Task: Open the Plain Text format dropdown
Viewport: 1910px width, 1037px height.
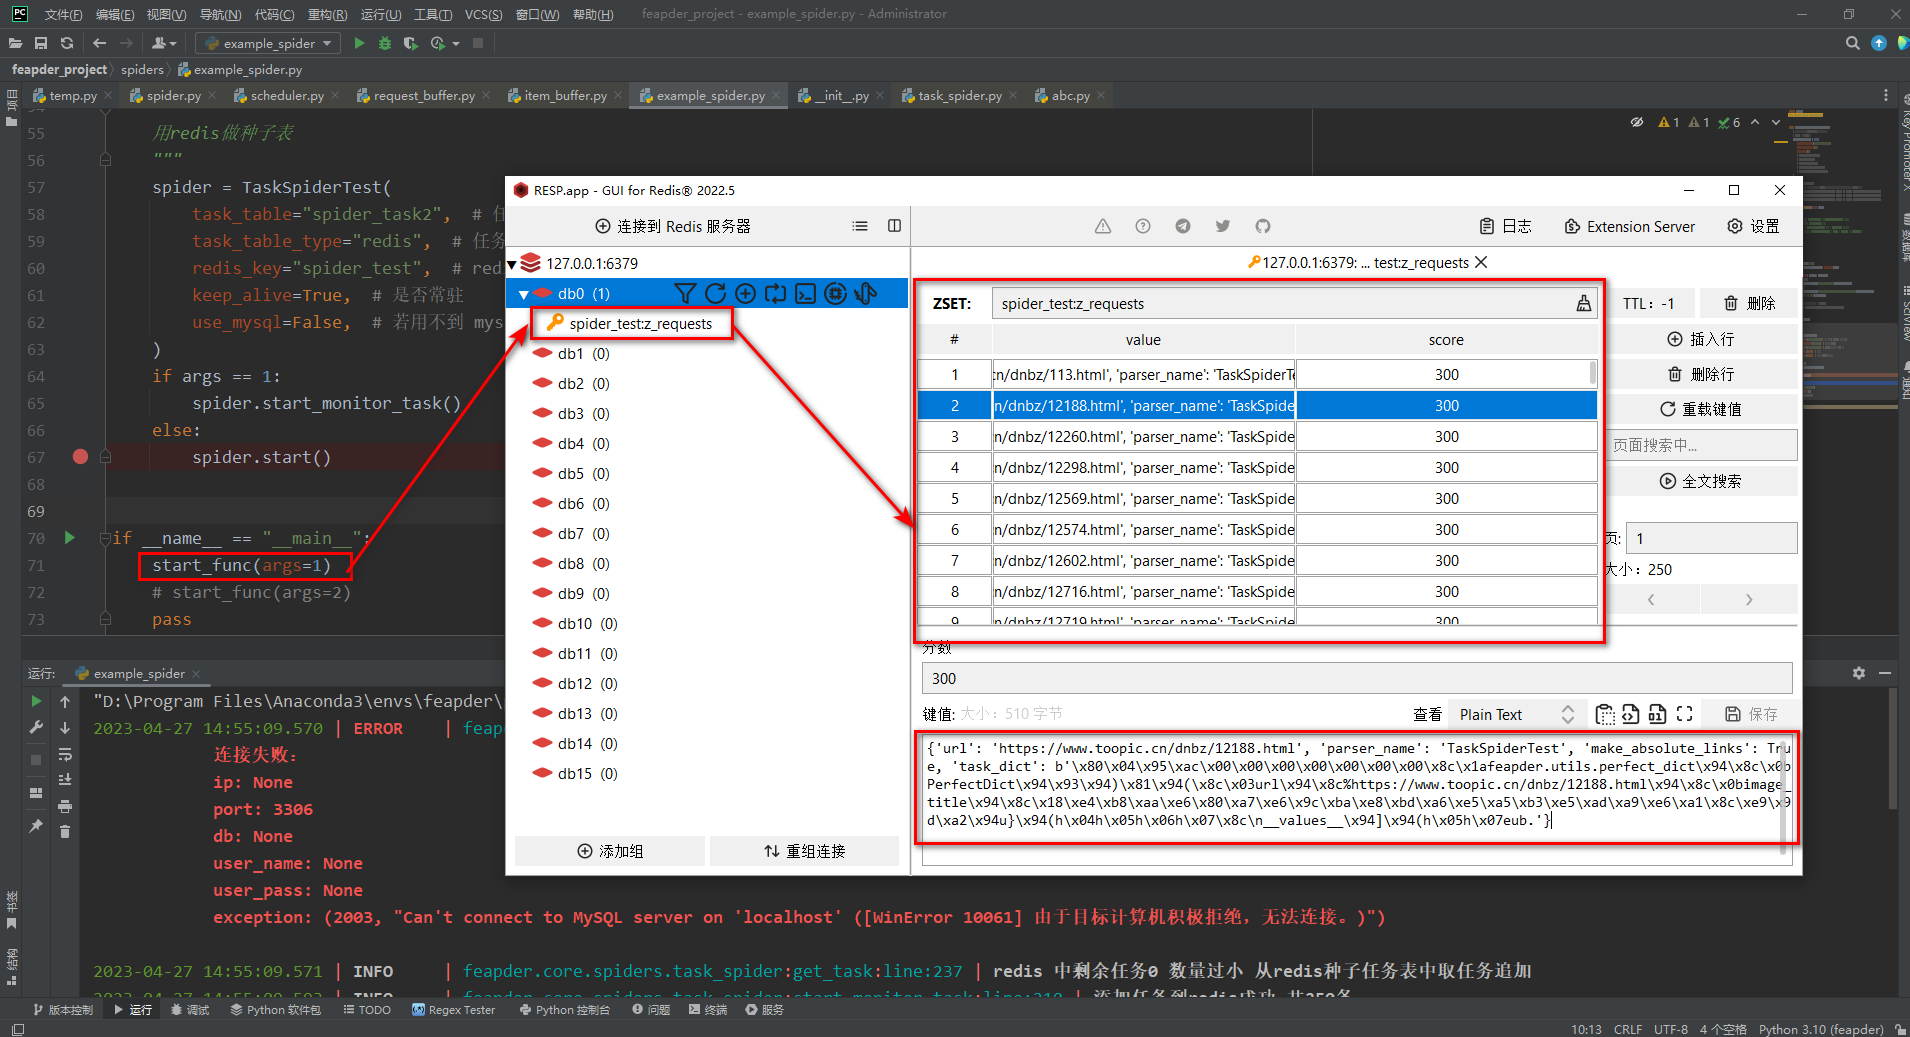Action: pos(1513,713)
